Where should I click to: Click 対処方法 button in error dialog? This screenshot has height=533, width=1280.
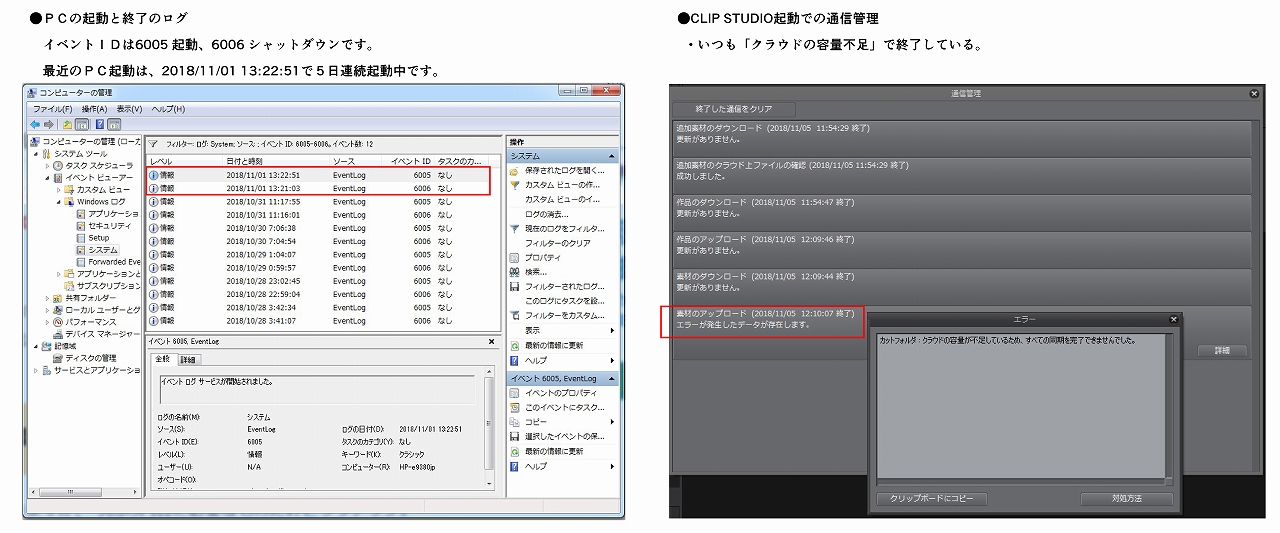click(1126, 498)
